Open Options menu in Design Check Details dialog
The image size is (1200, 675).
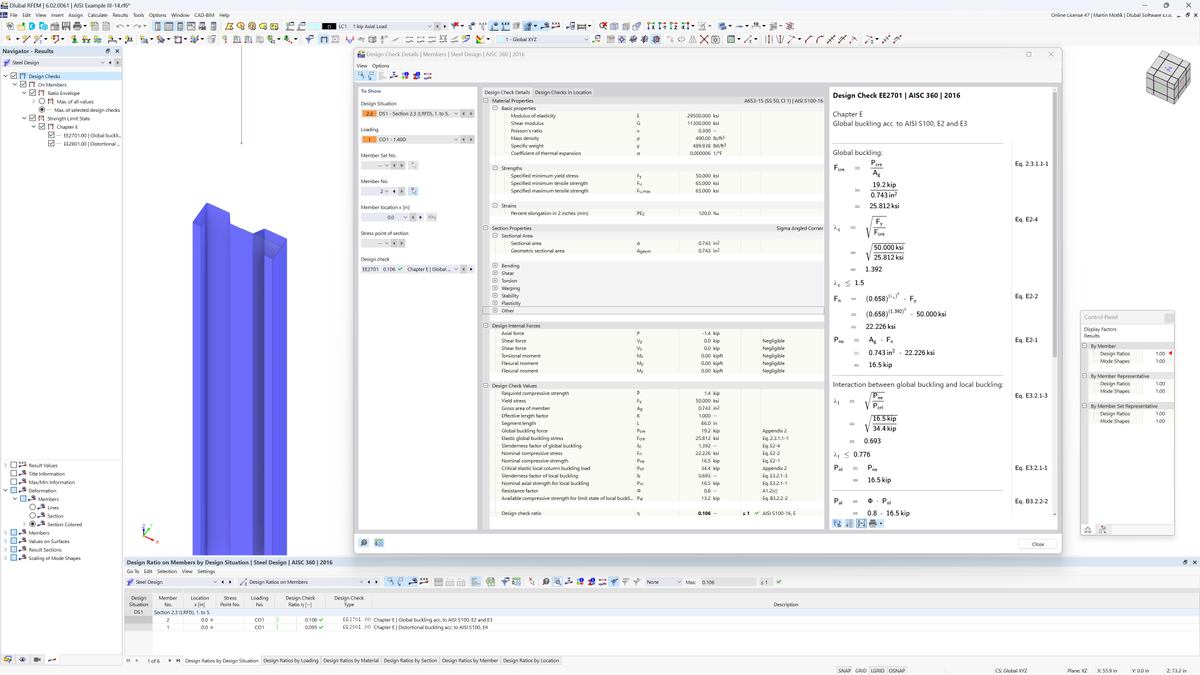click(380, 66)
